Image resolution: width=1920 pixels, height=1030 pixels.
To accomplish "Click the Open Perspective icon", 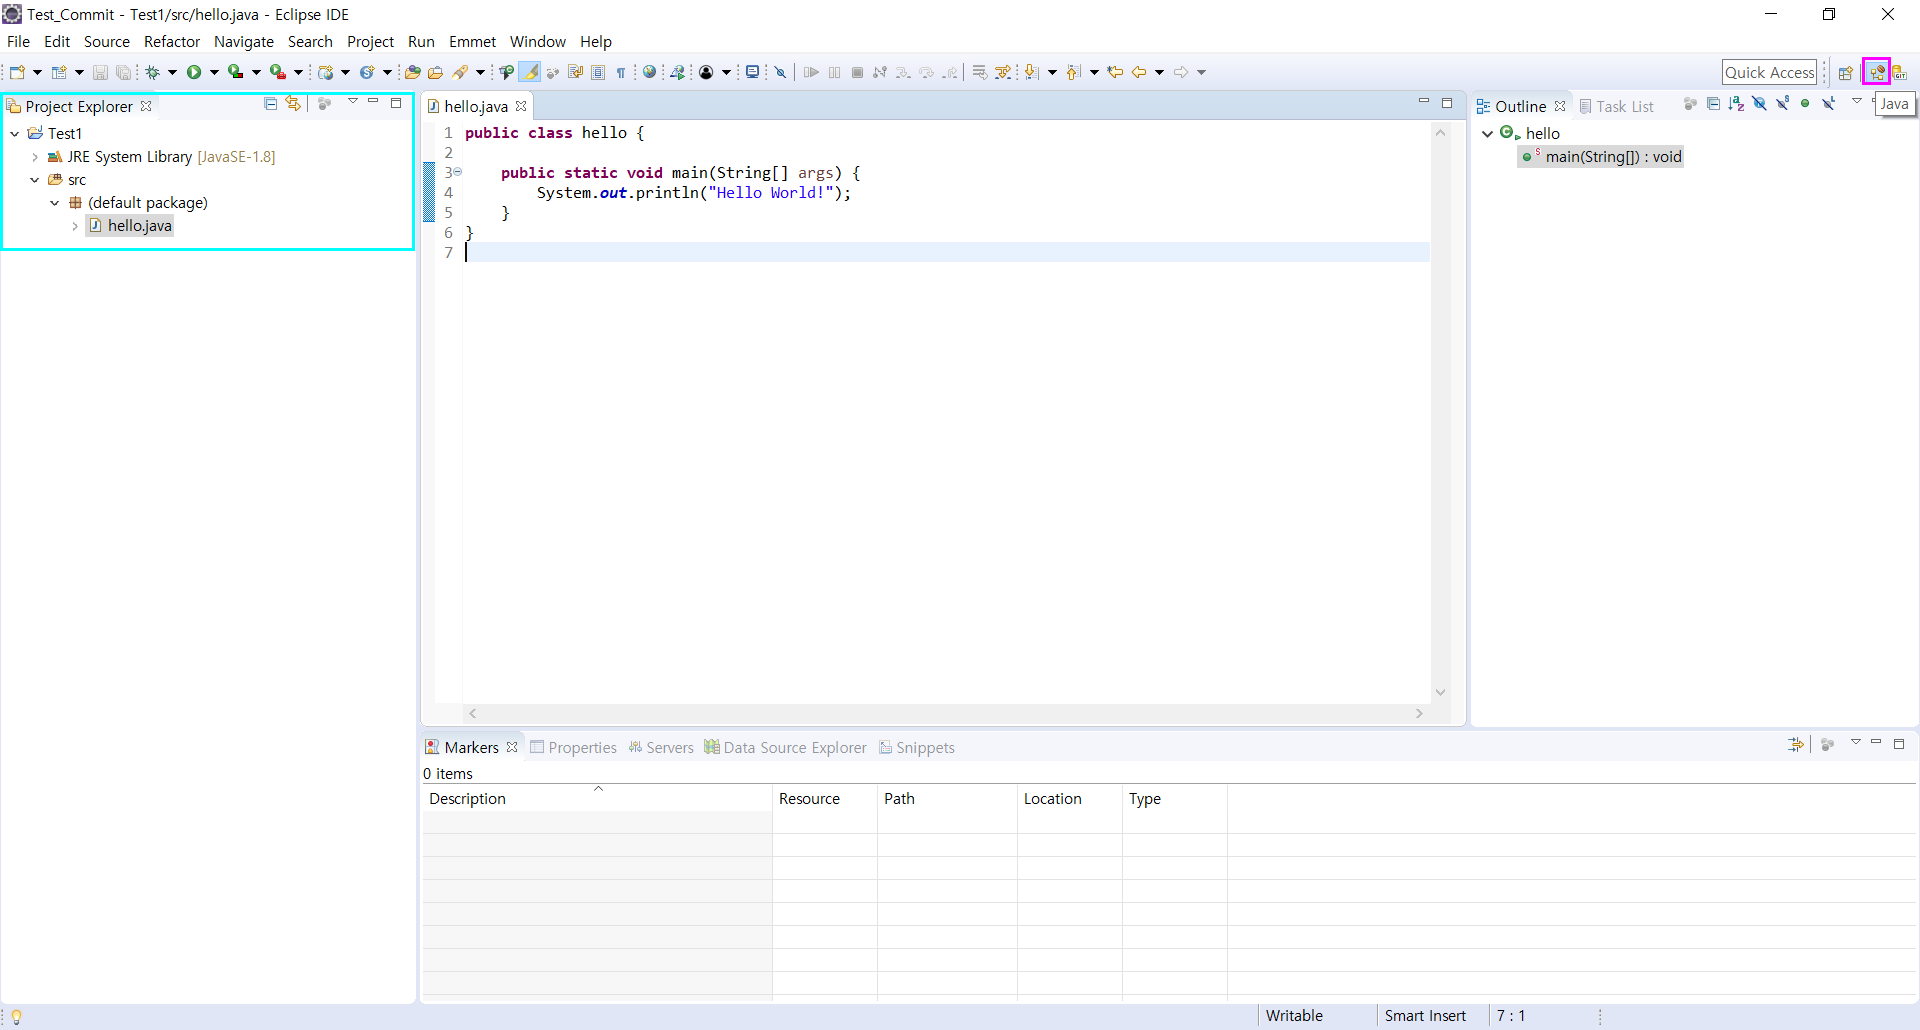I will (1846, 72).
